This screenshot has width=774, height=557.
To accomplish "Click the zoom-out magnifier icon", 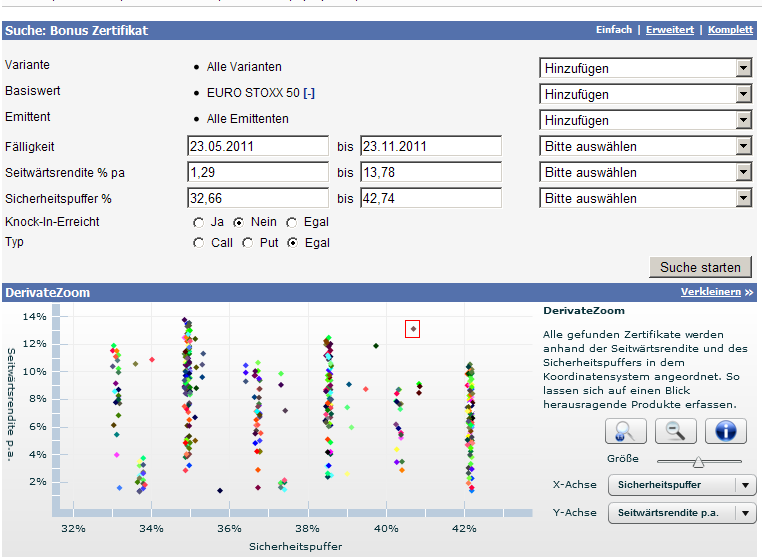I will tap(675, 431).
